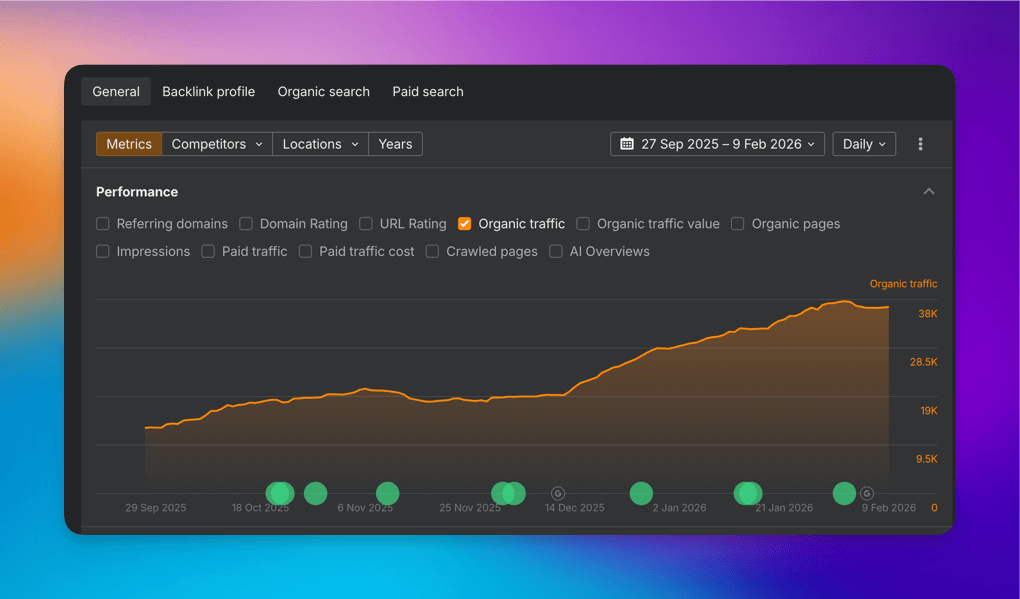The height and width of the screenshot is (599, 1020).
Task: Open the Competitors dropdown
Action: (x=217, y=144)
